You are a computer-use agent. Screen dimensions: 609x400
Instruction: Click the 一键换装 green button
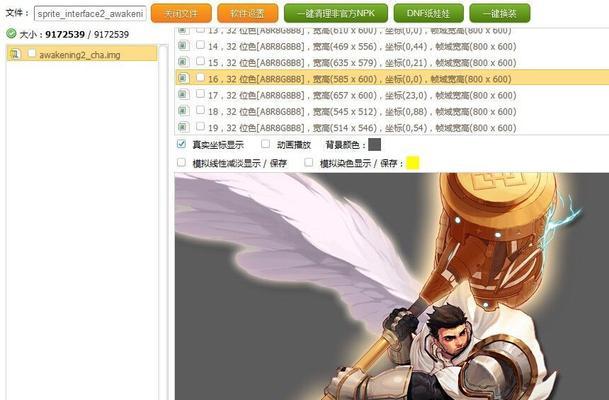coord(499,14)
